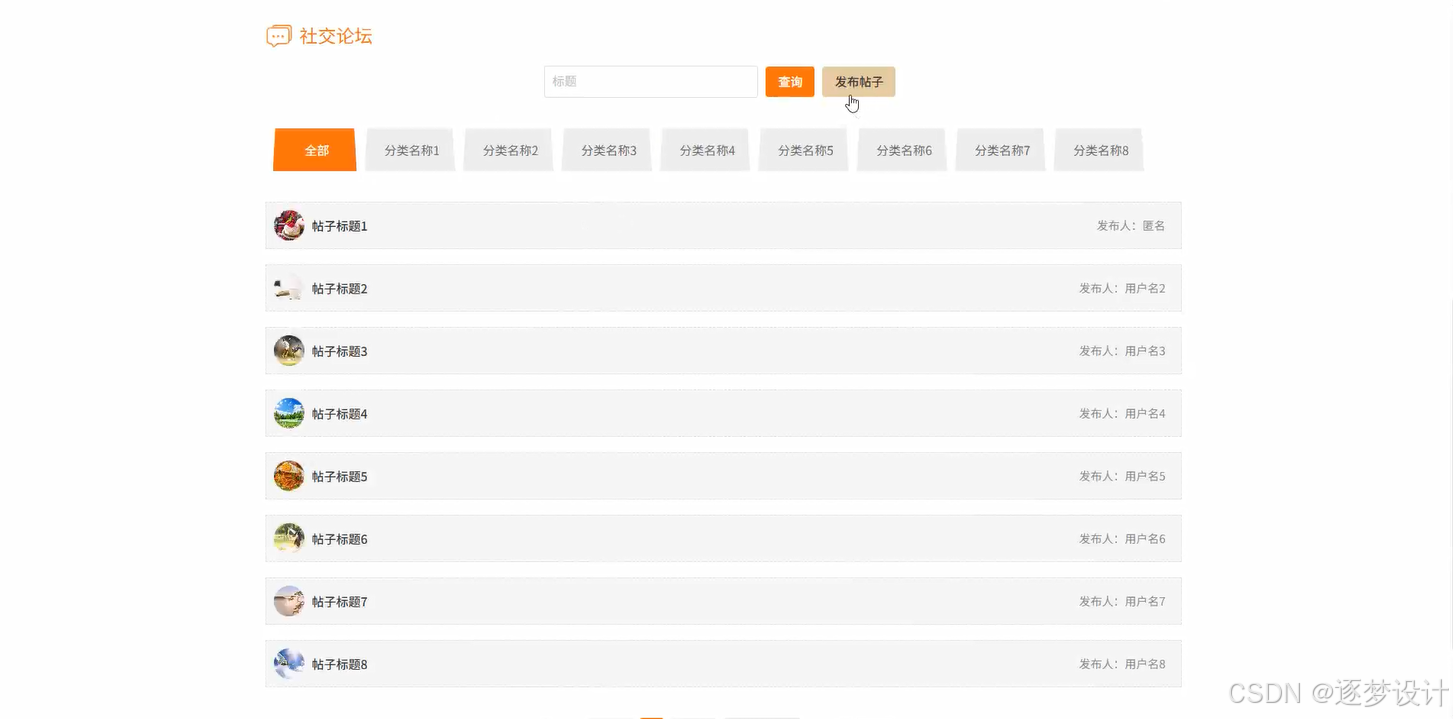The height and width of the screenshot is (719, 1453).
Task: Click the avatar thumbnail of 帖子标题5
Action: click(289, 476)
